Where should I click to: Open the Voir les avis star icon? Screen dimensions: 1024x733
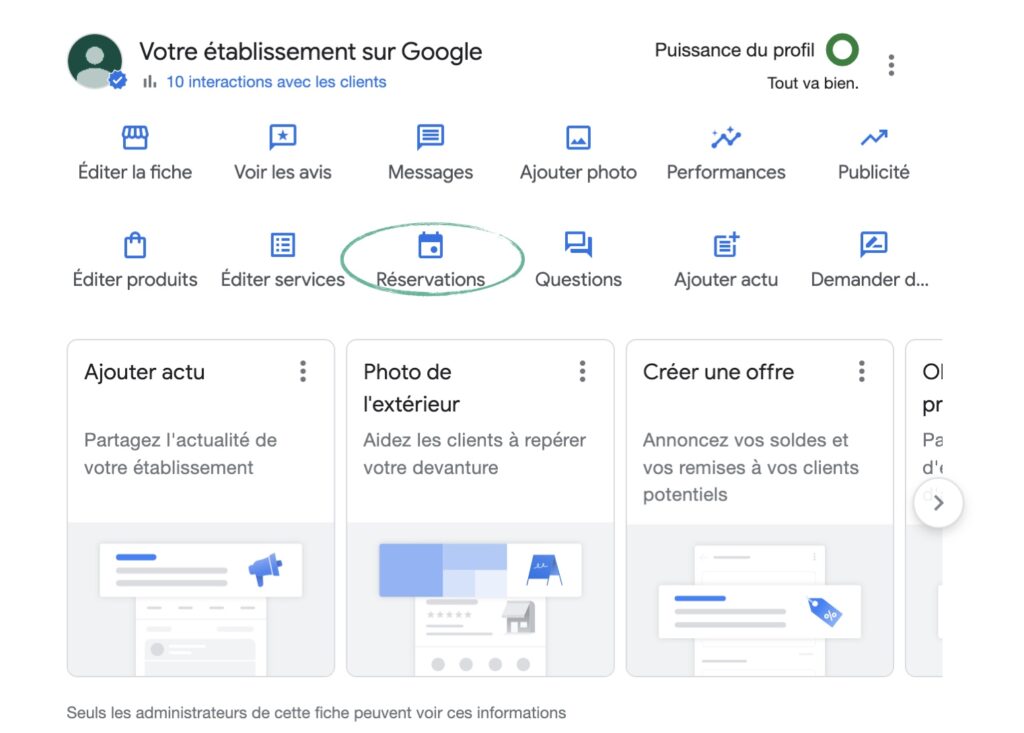[283, 137]
